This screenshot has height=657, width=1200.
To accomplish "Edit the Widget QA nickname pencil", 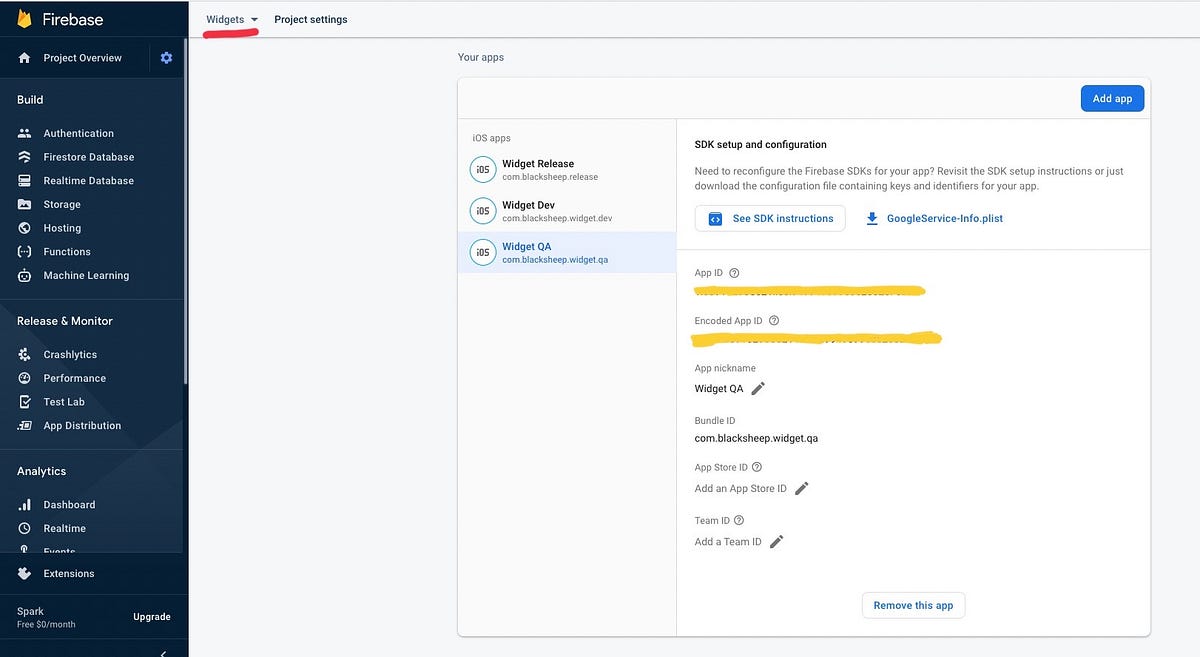I will 758,389.
